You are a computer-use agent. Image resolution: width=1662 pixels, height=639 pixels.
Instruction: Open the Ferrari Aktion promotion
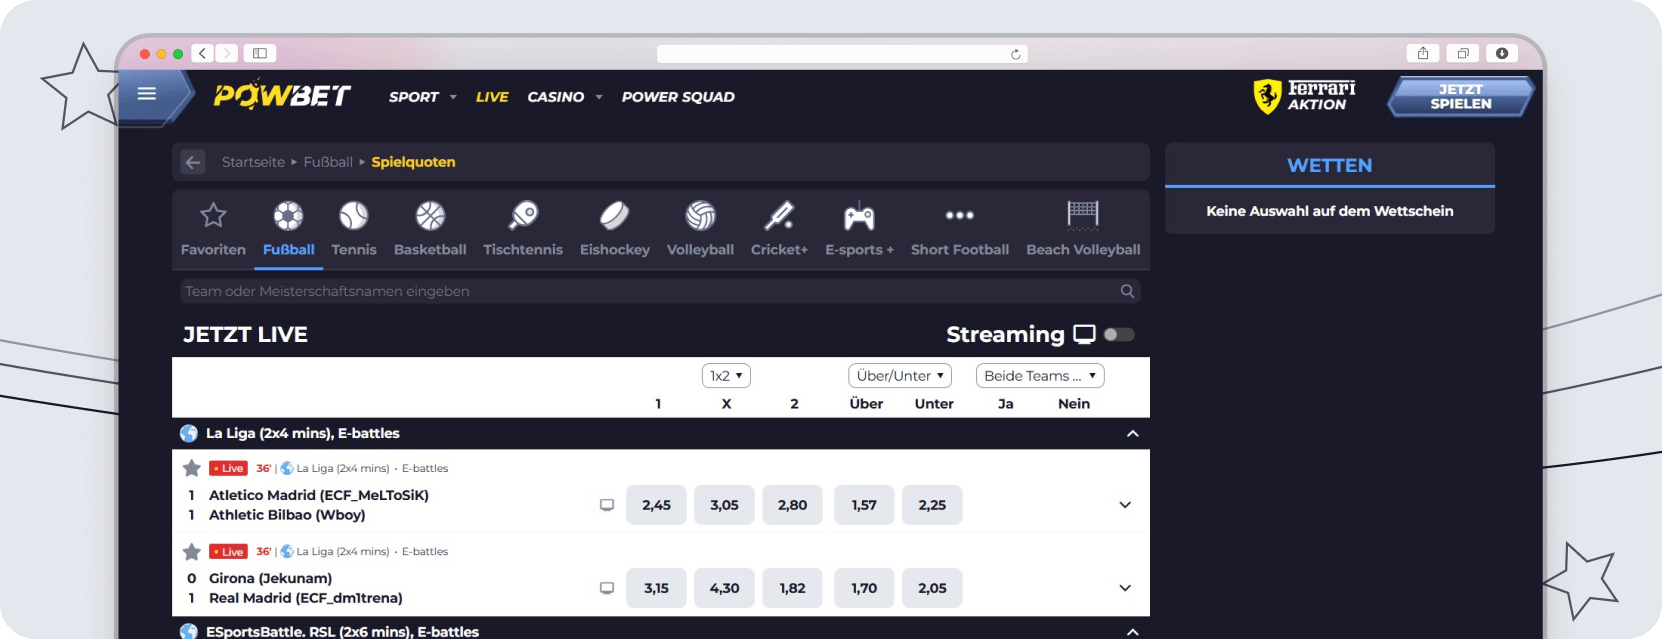point(1305,96)
